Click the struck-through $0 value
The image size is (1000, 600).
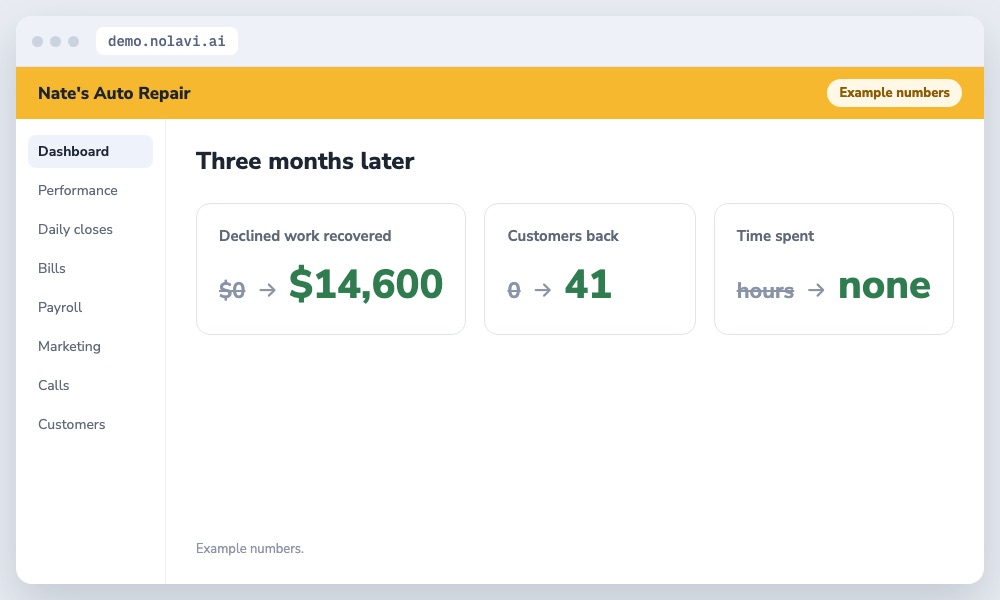232,290
